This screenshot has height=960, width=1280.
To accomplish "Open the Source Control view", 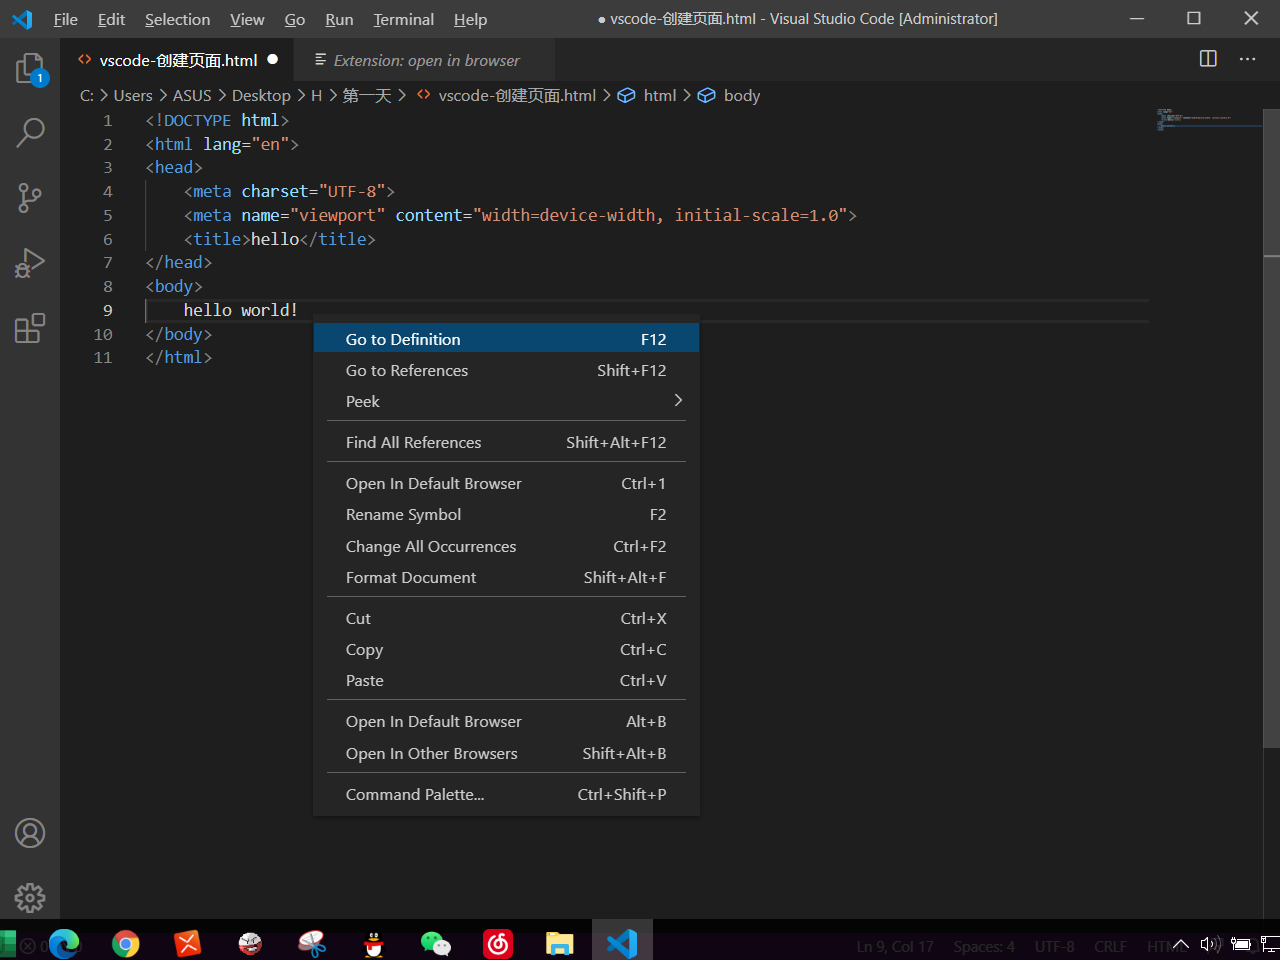I will 30,197.
